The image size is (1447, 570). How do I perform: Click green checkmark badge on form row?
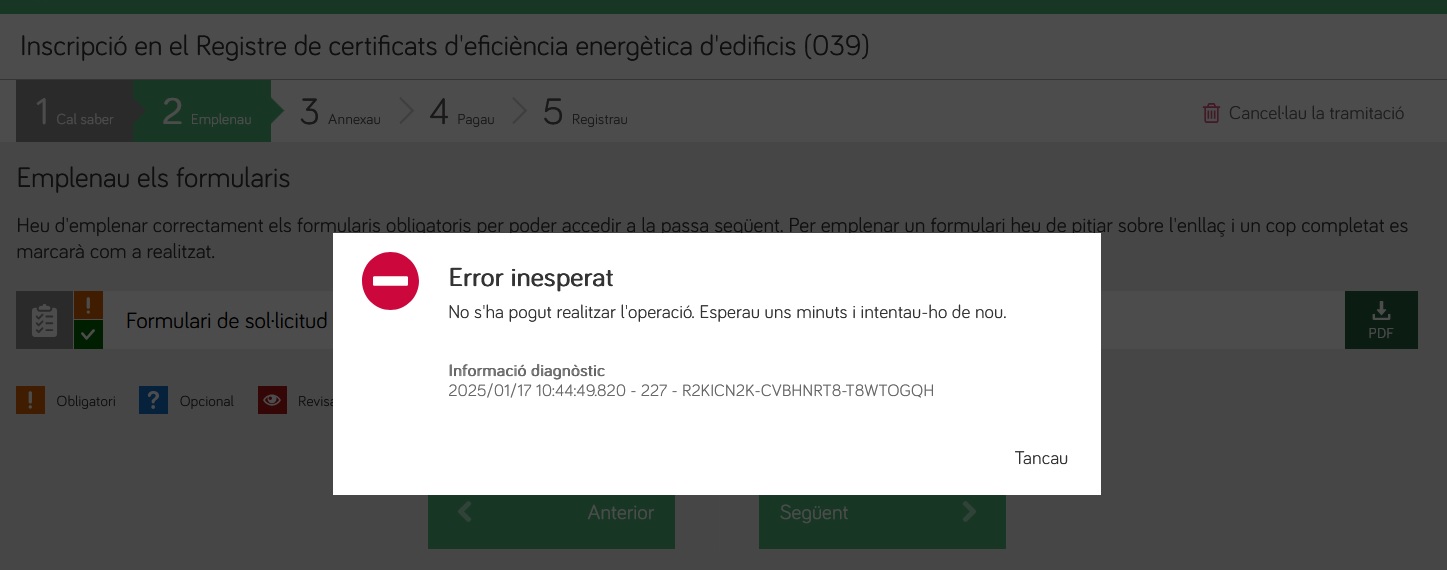pyautogui.click(x=89, y=335)
